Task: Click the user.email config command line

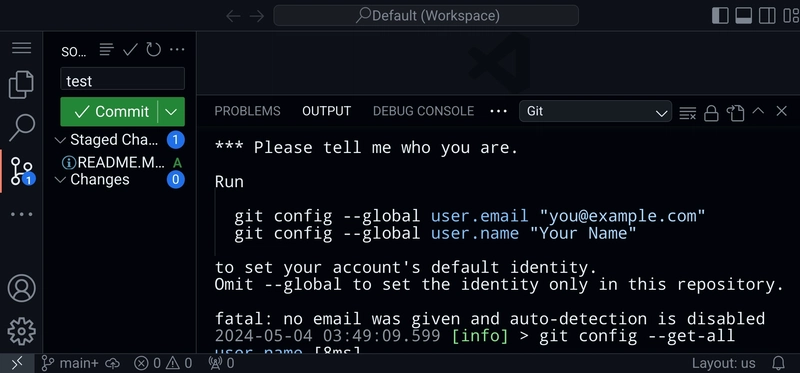Action: pos(469,216)
